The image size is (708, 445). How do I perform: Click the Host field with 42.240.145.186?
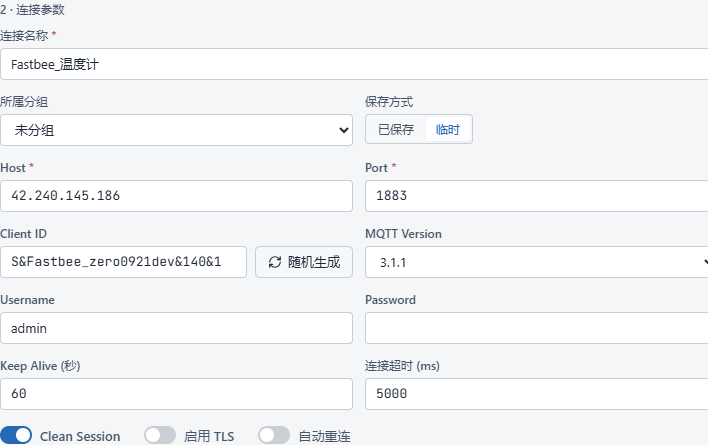point(176,196)
